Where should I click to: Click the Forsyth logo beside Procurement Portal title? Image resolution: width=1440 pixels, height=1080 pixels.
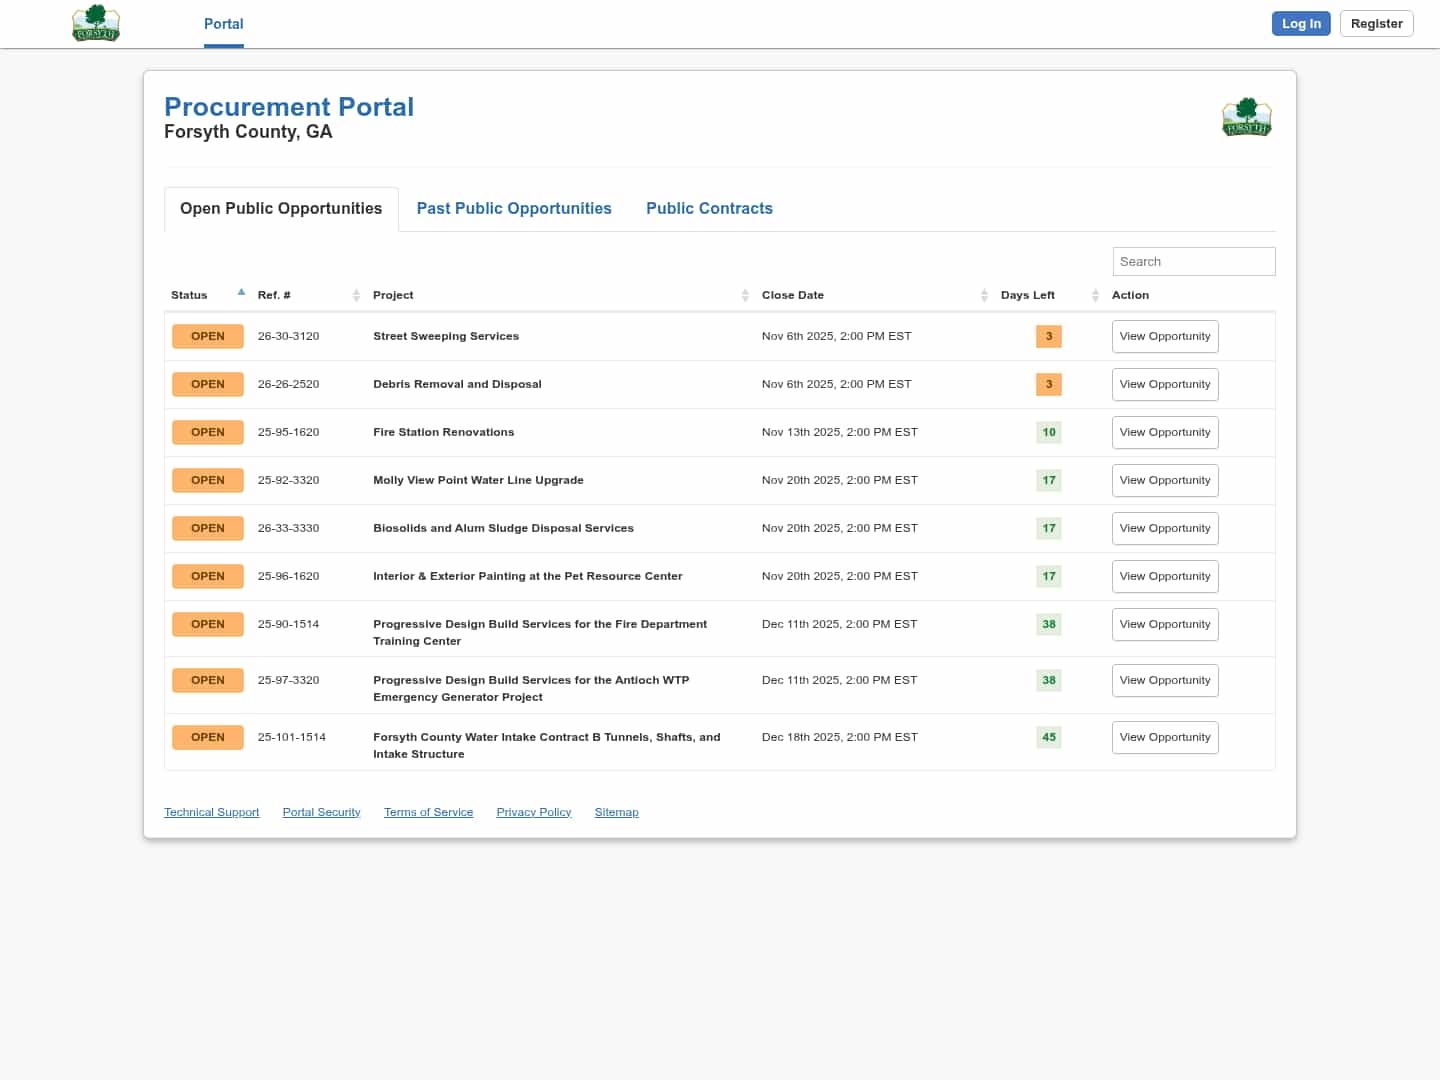click(1246, 117)
